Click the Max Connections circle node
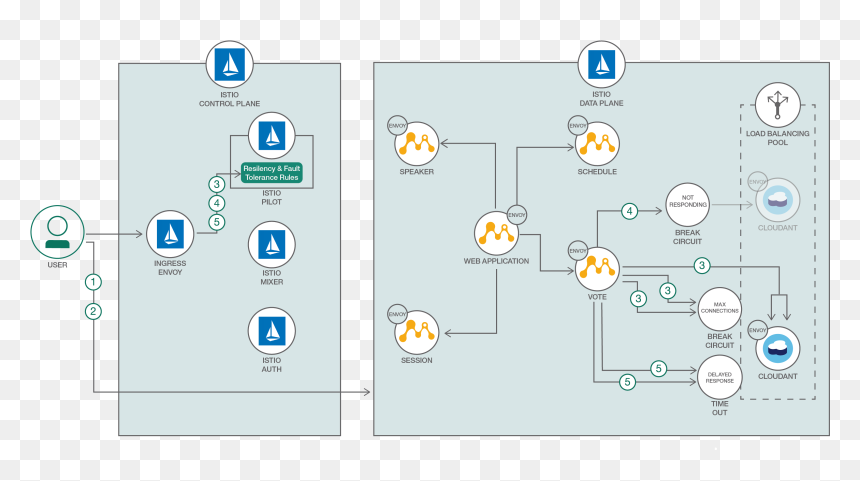 click(x=720, y=309)
